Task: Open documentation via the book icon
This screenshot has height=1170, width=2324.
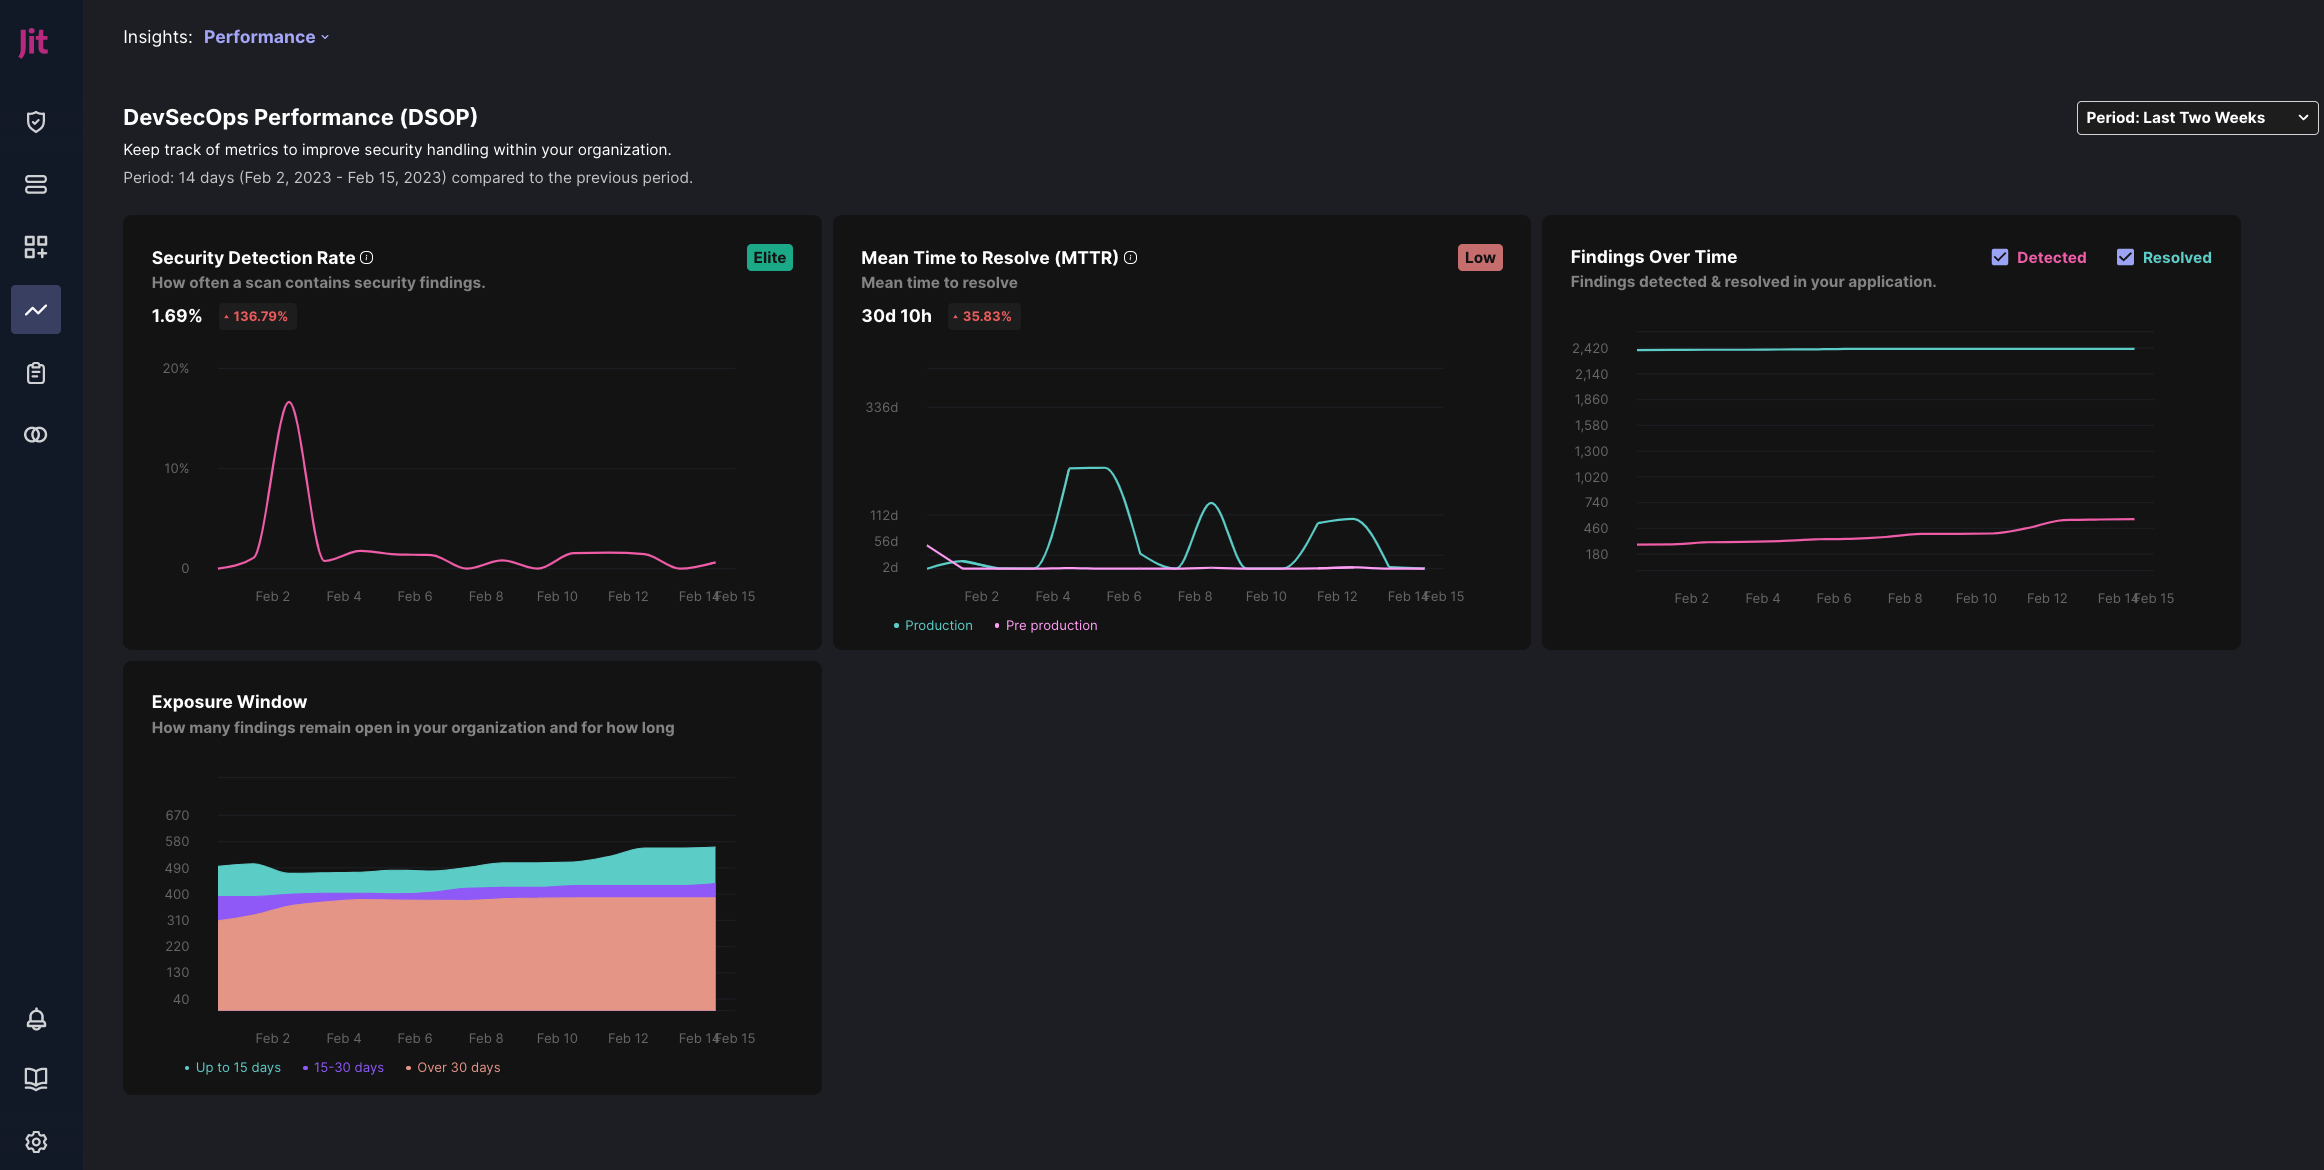Action: 36,1079
